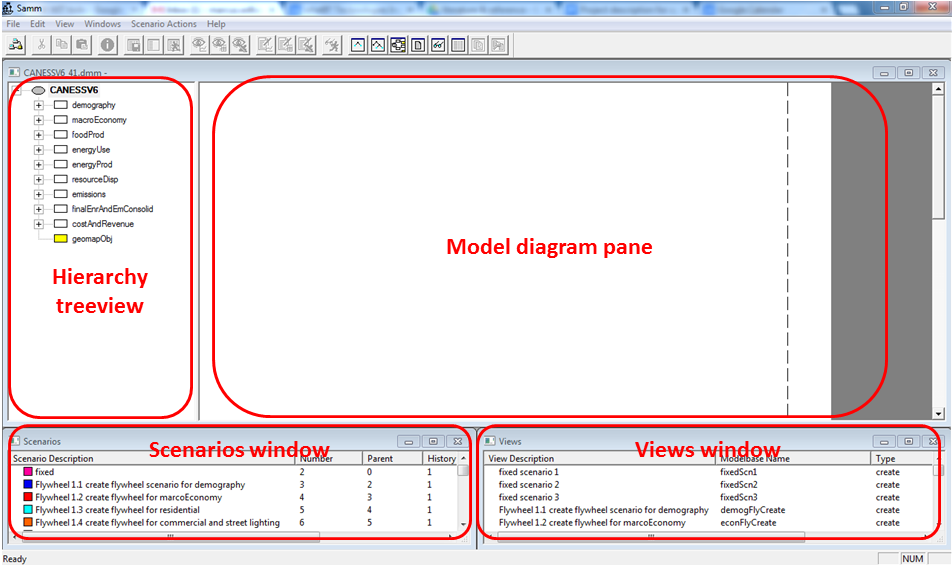Click the scissors Cut icon
The width and height of the screenshot is (952, 566).
coord(41,45)
